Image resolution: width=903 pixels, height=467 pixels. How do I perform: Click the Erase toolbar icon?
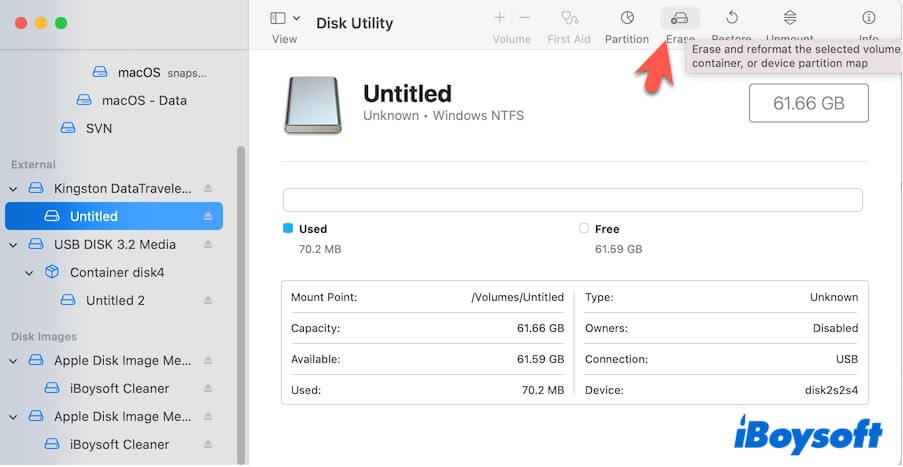coord(680,18)
